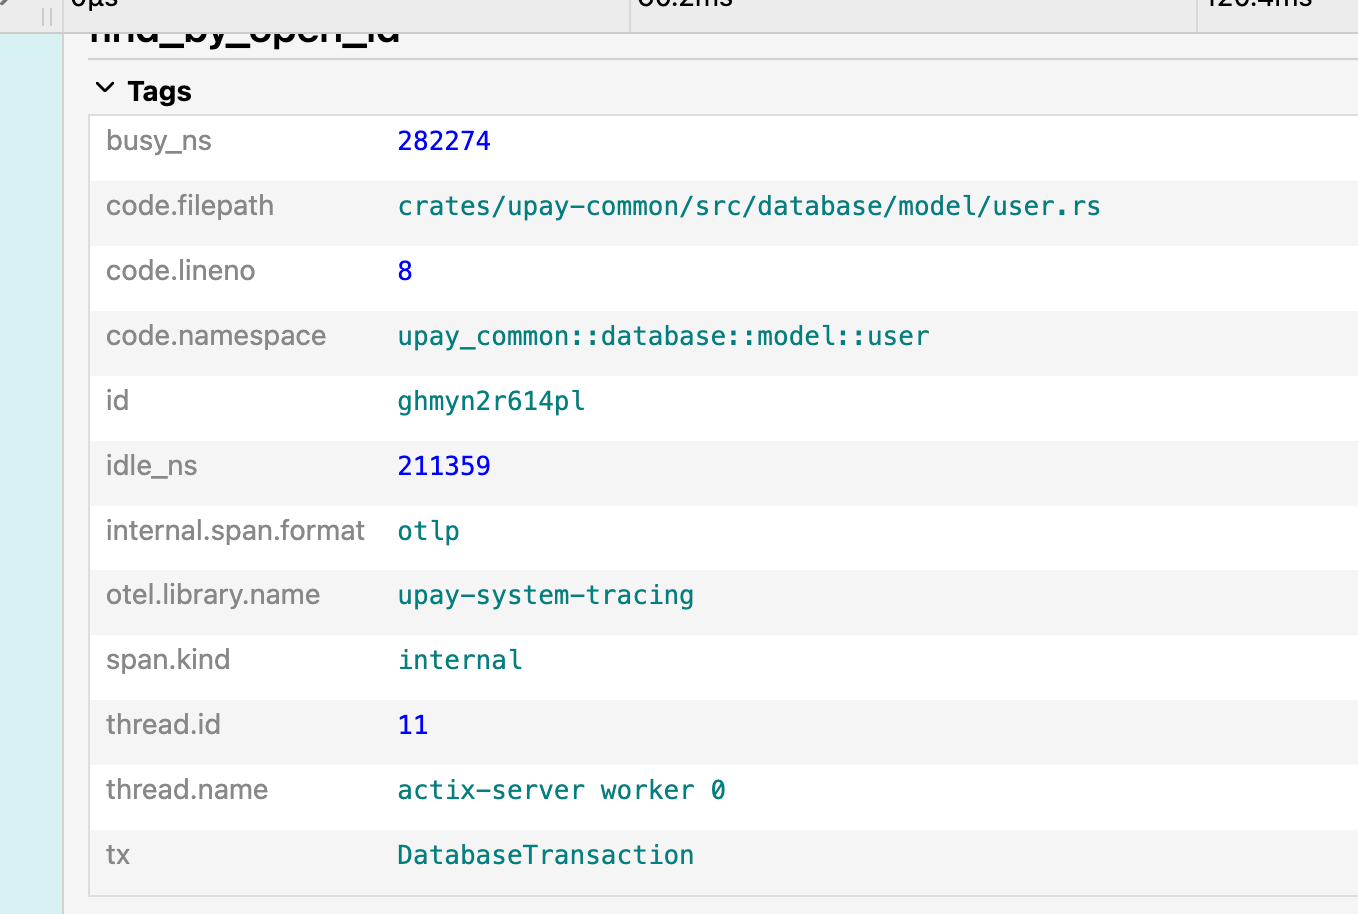Screen dimensions: 1358x914
Task: Collapse the Tags section chevron
Action: [x=105, y=90]
